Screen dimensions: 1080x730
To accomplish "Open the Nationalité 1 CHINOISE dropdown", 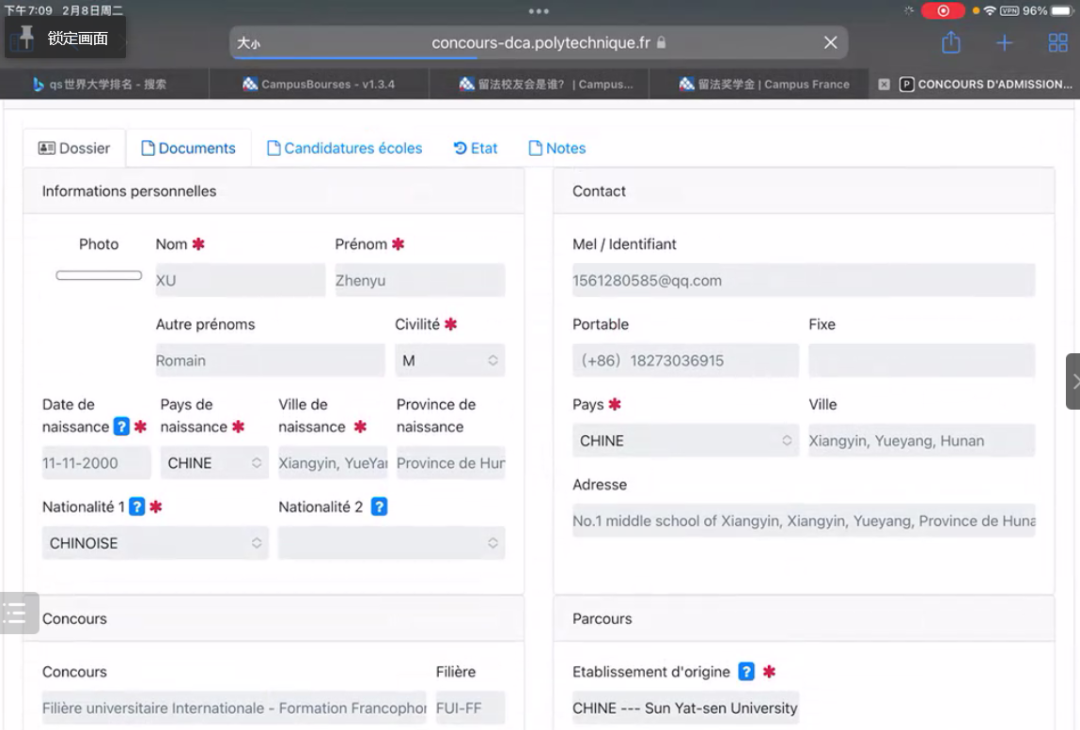I will 155,543.
